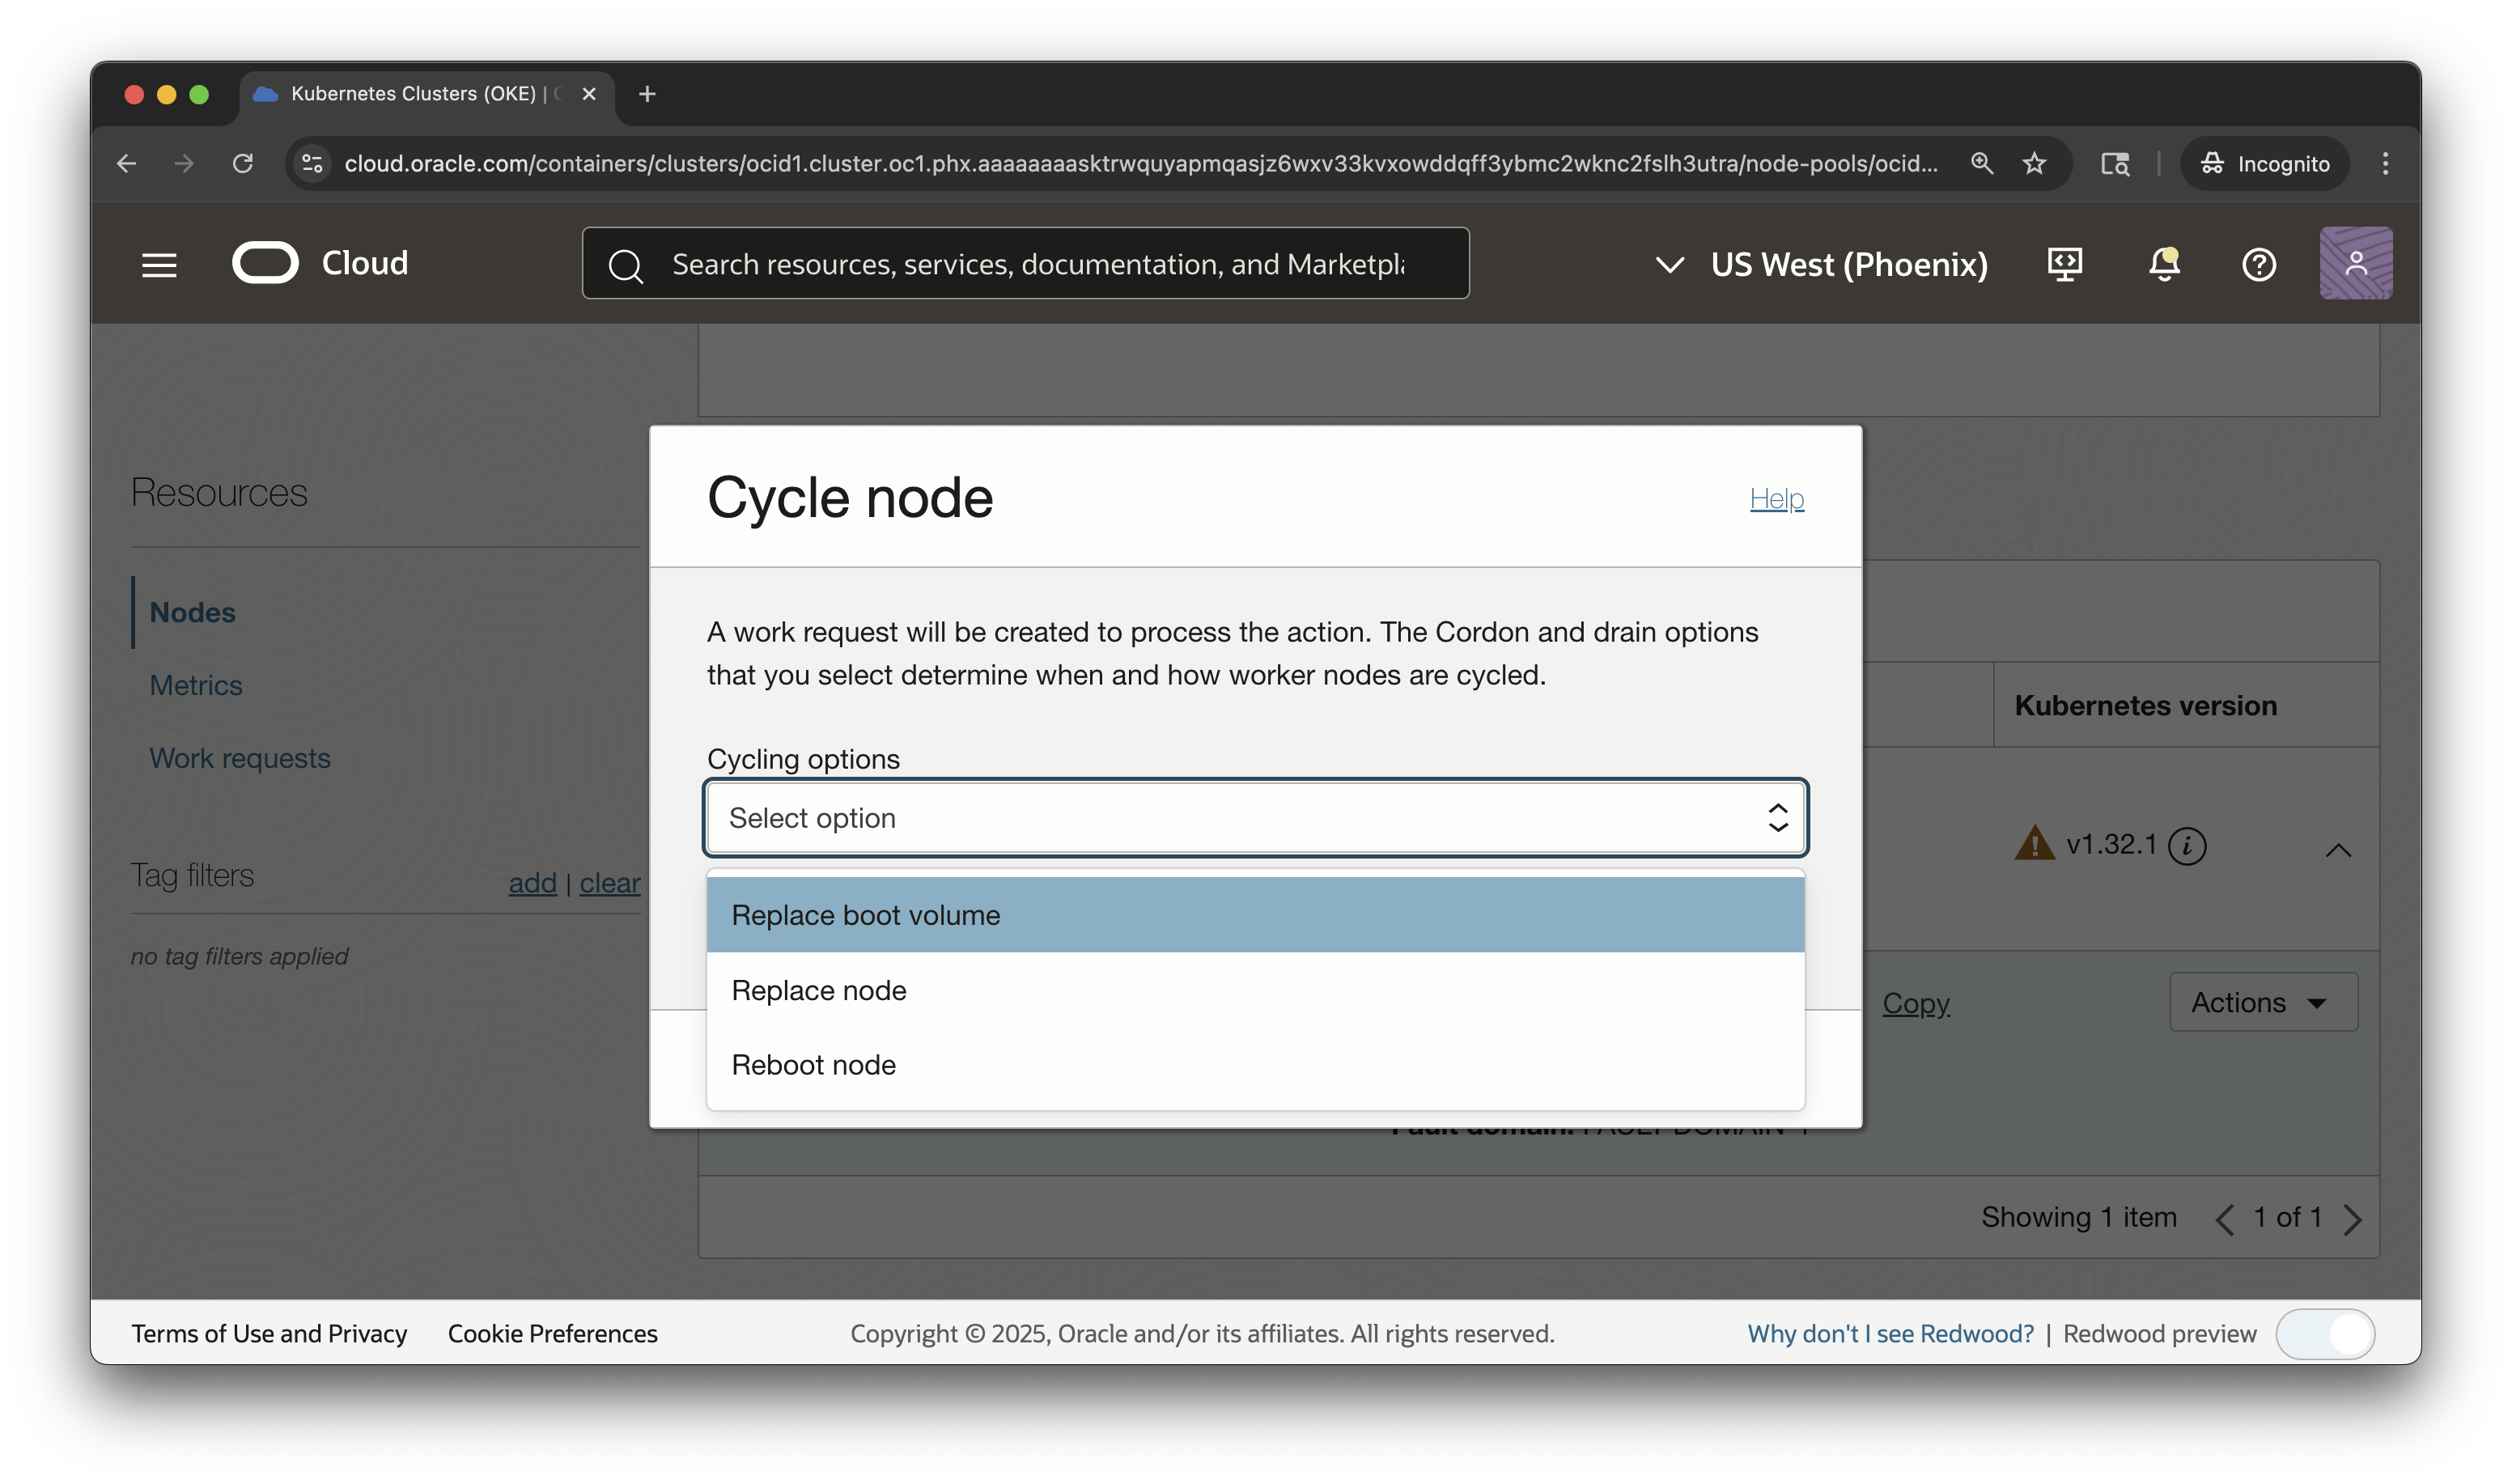Open the Cloud Shell developer tools icon
This screenshot has height=1484, width=2512.
pyautogui.click(x=2064, y=264)
